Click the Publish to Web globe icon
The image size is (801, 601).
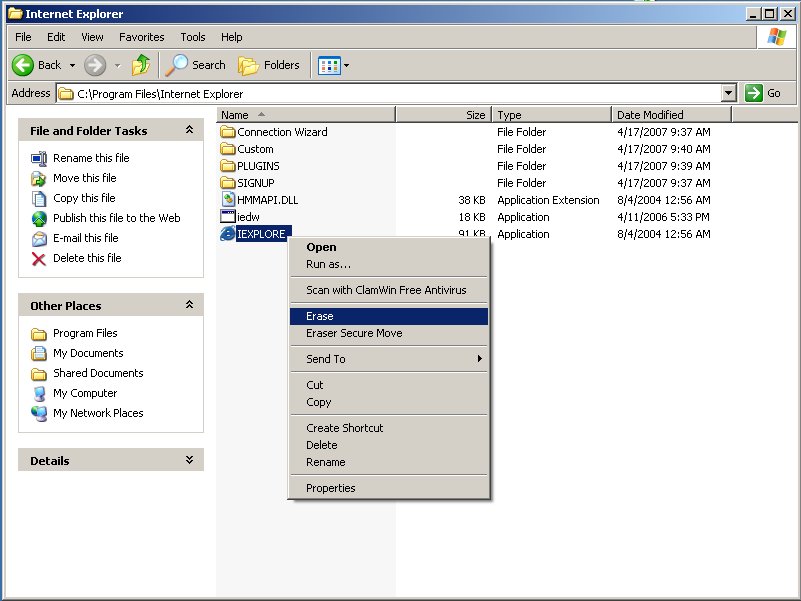pyautogui.click(x=39, y=219)
